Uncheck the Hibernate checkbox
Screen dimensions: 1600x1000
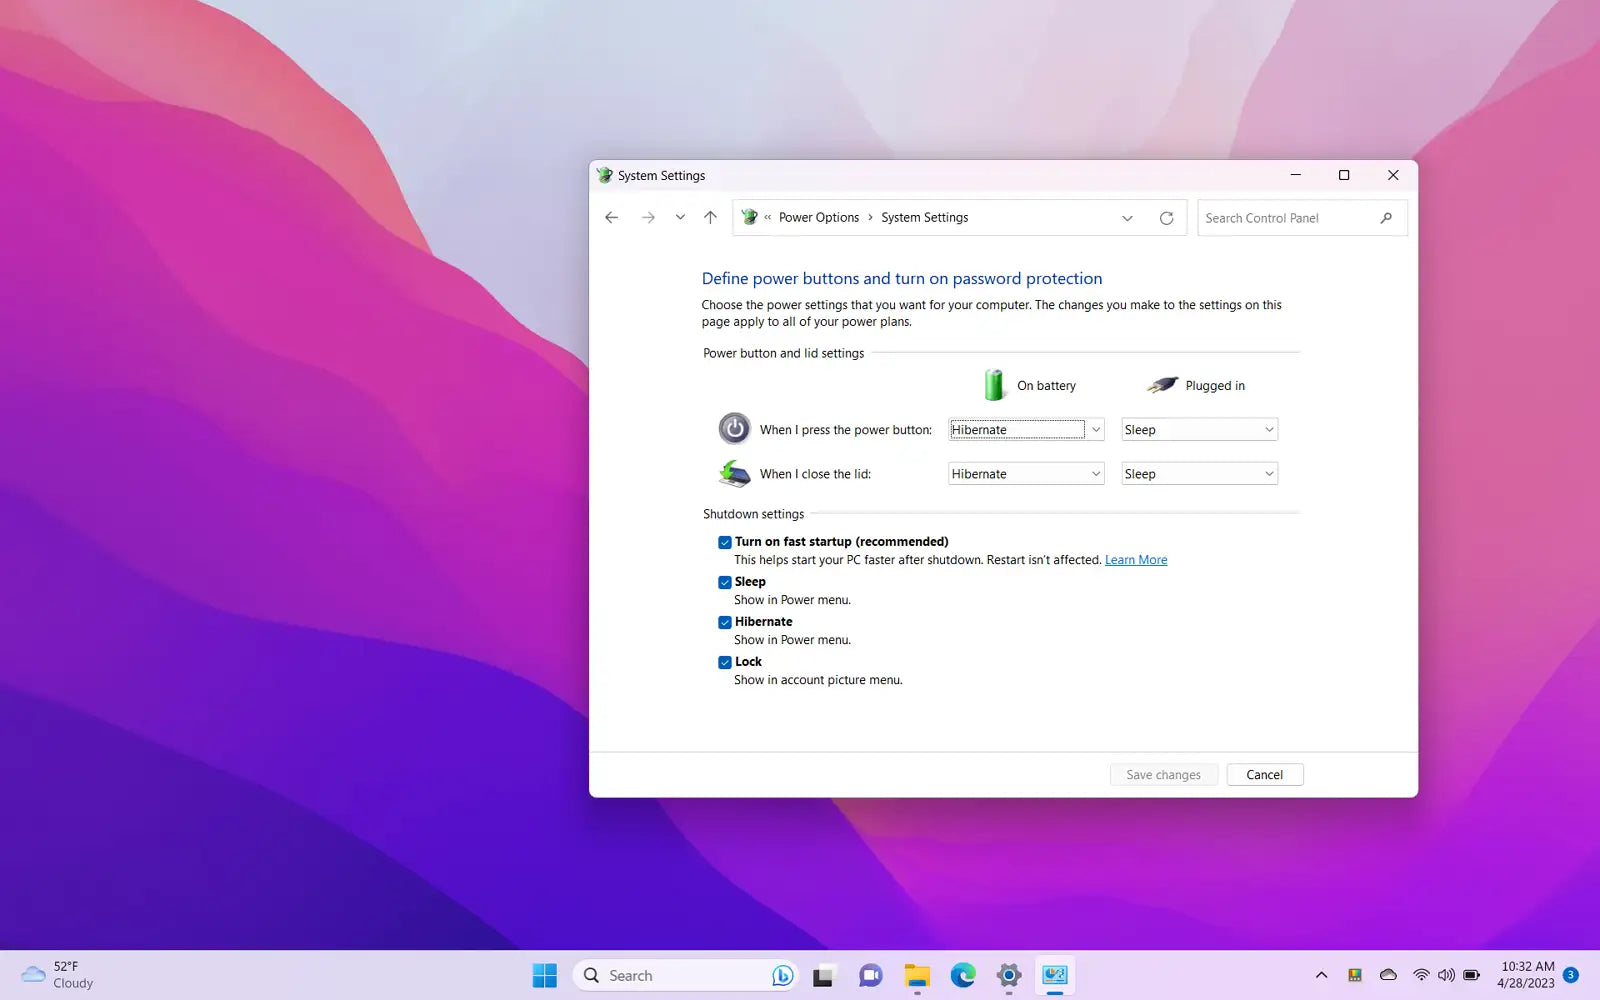(725, 622)
